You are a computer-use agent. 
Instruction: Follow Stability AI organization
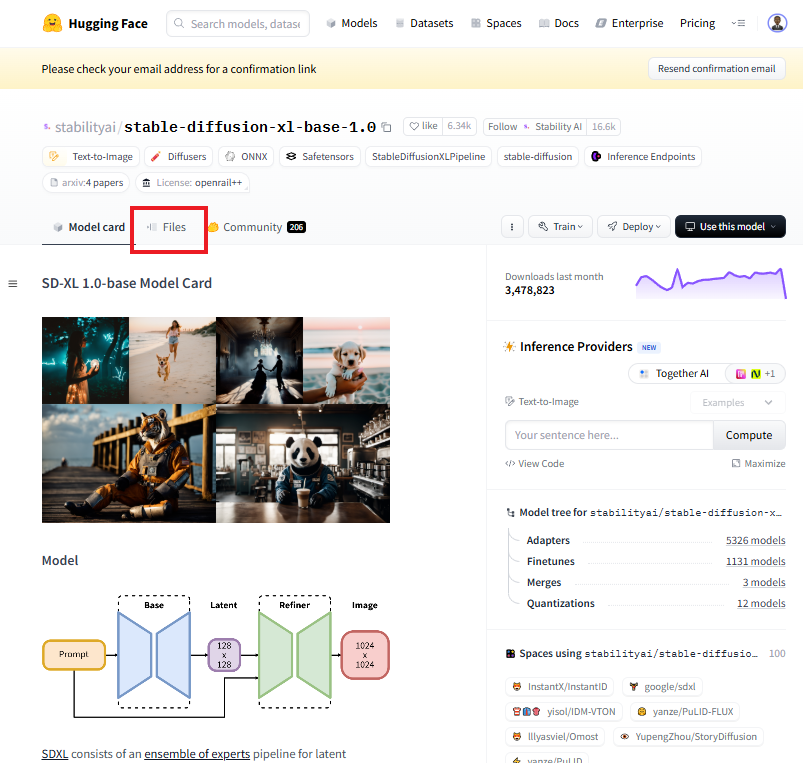(535, 126)
